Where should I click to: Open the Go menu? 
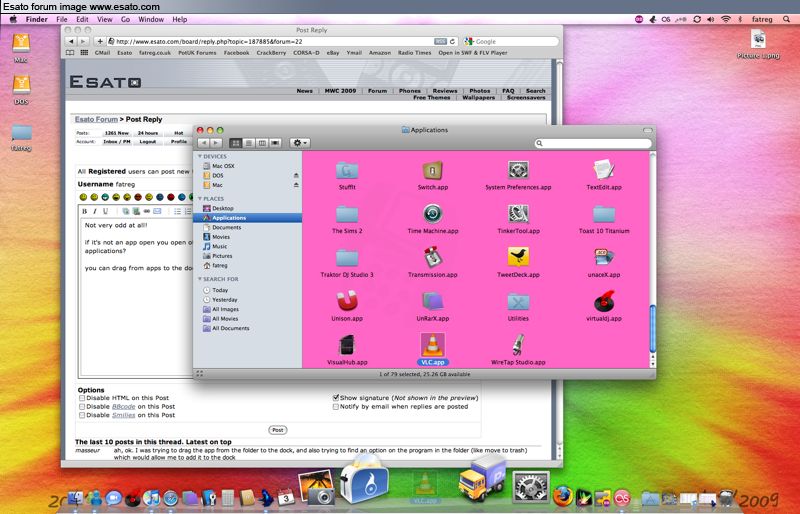coord(126,19)
